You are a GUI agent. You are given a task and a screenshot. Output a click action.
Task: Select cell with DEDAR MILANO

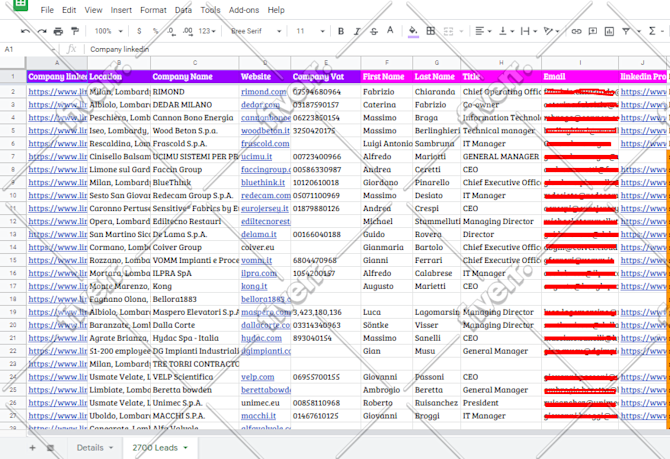click(x=195, y=105)
